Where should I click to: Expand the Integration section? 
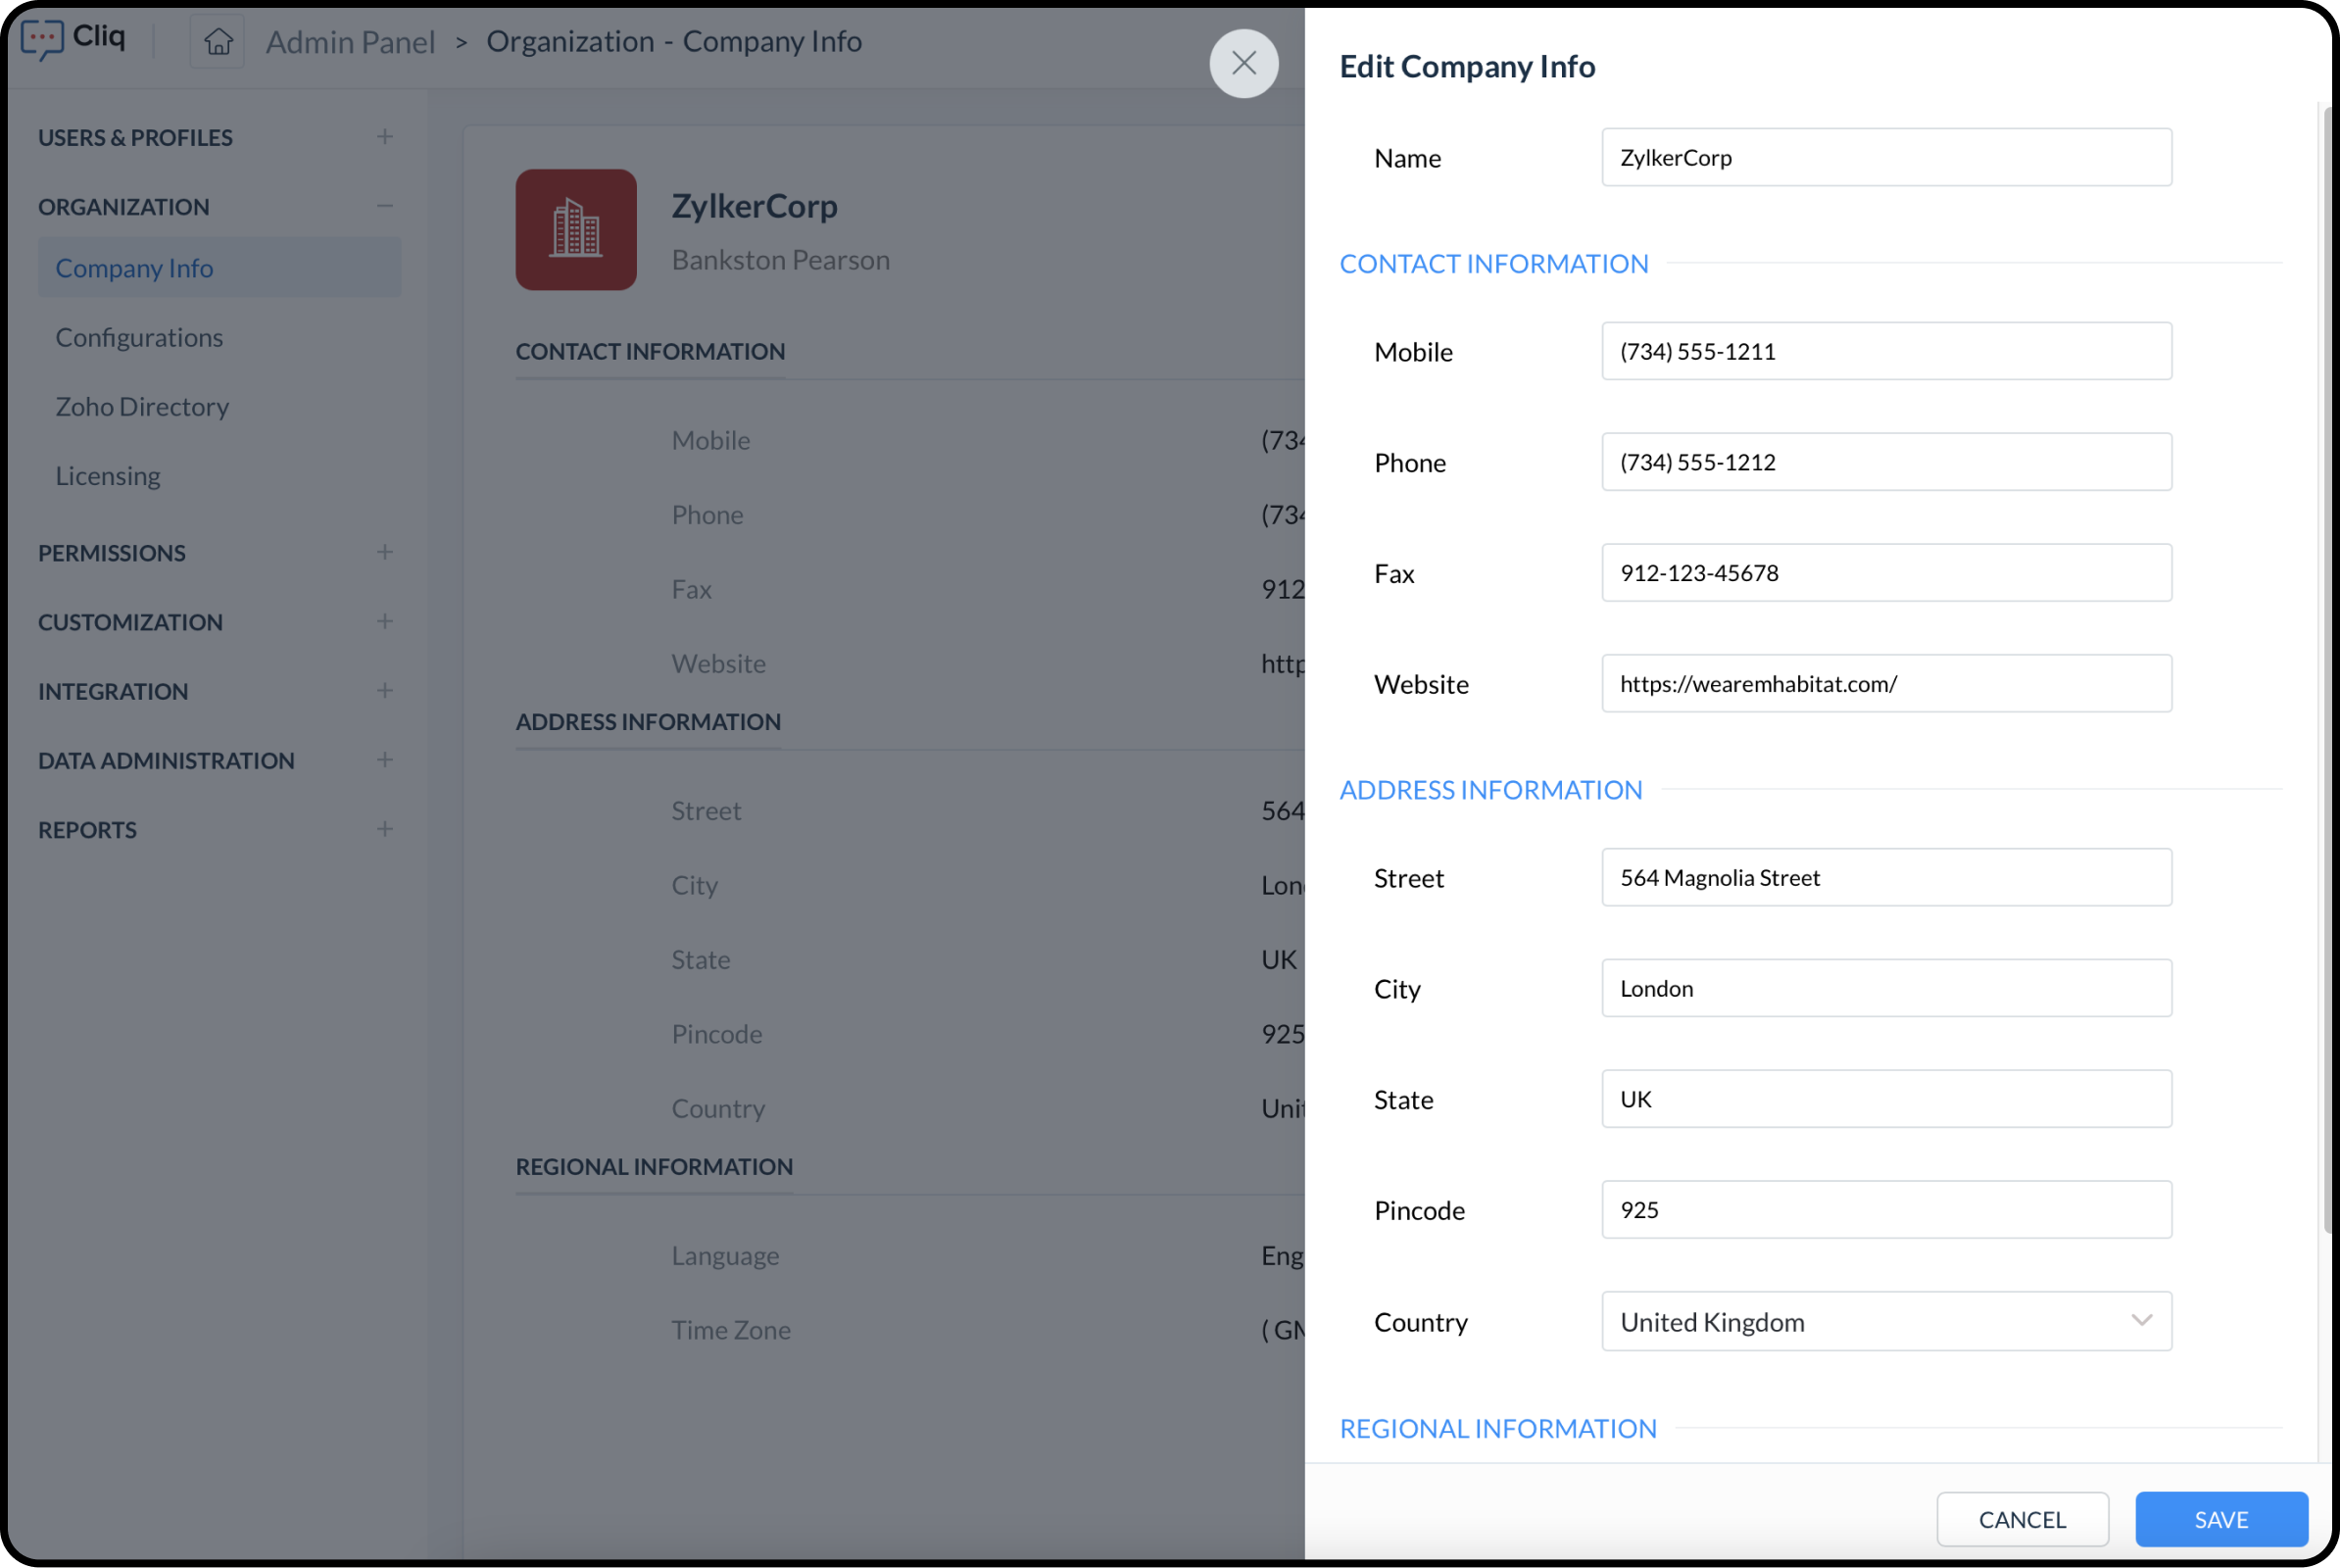point(384,690)
